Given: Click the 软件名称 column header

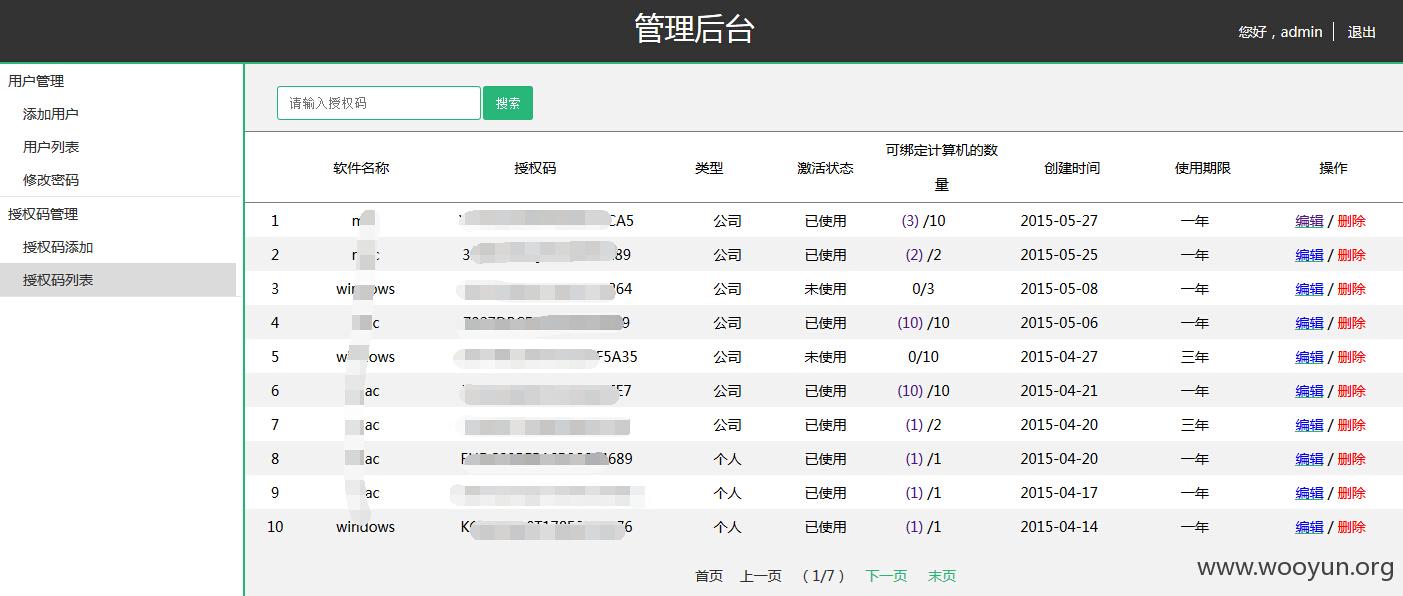Looking at the screenshot, I should tap(361, 168).
